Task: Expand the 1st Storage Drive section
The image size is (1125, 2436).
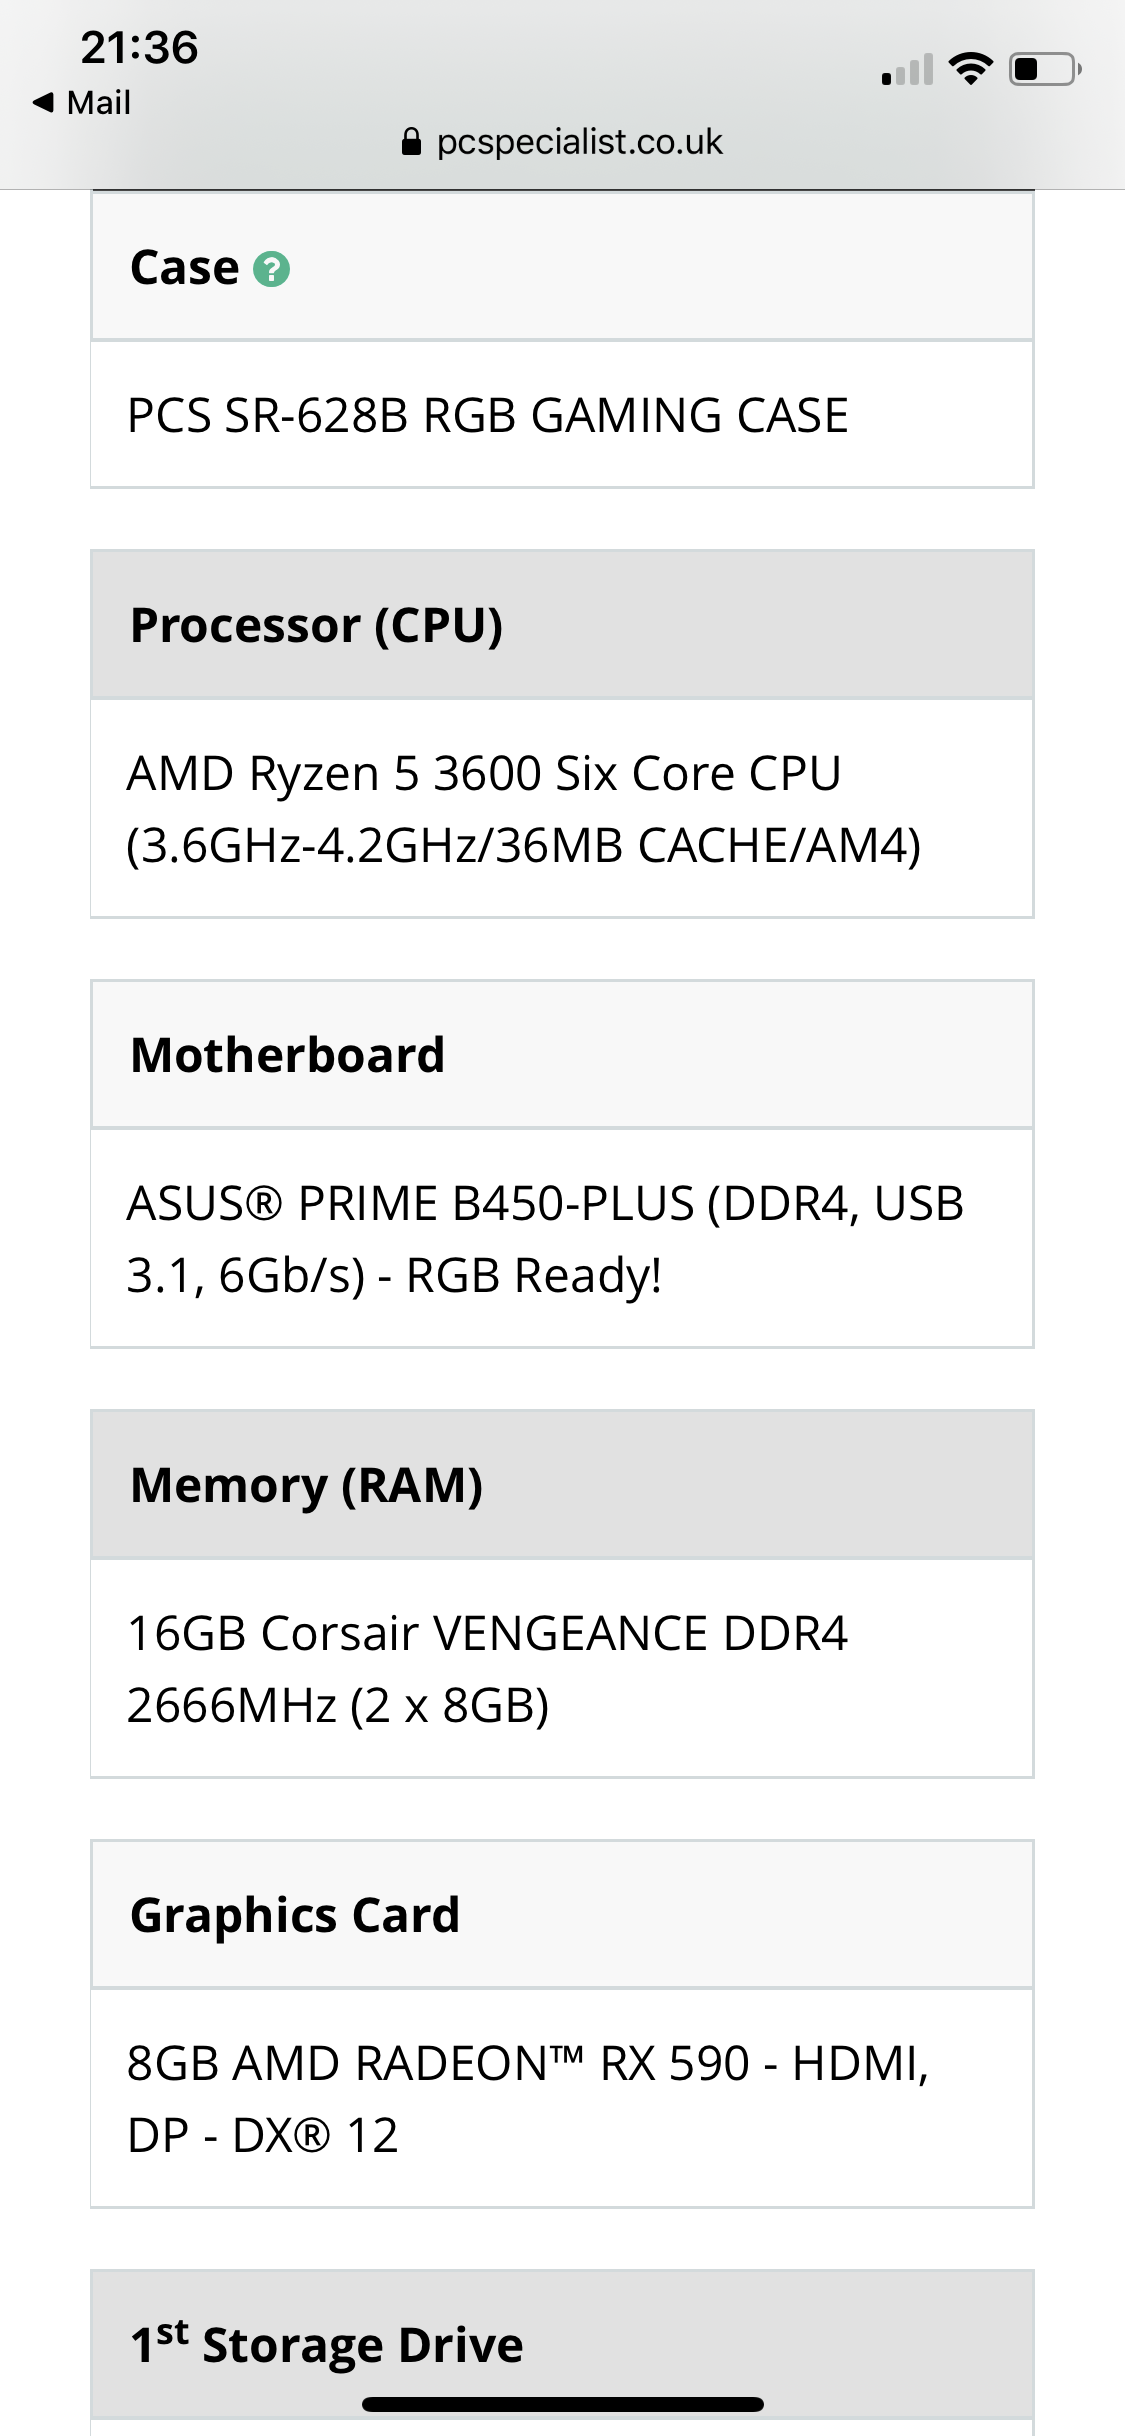Action: (x=562, y=2345)
